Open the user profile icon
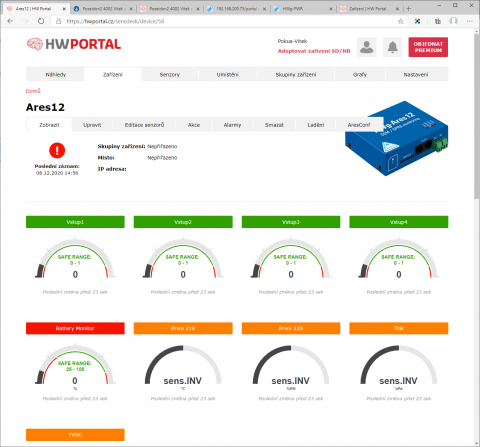The width and height of the screenshot is (480, 447). coord(367,47)
